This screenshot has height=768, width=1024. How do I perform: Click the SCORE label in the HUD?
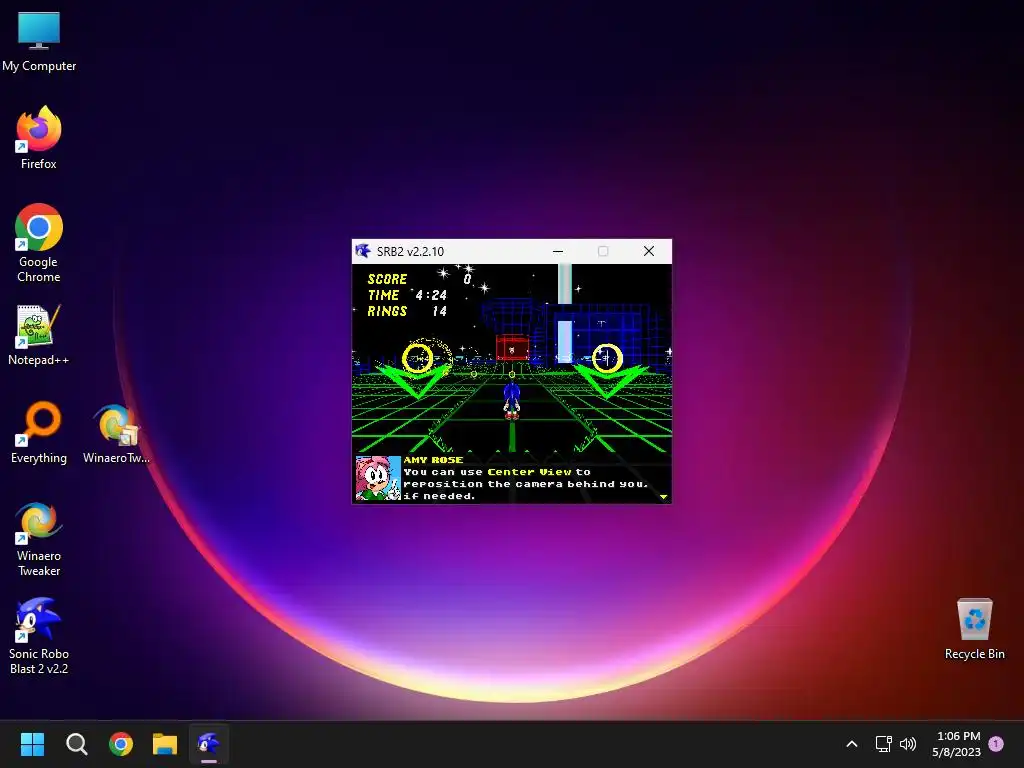tap(387, 280)
